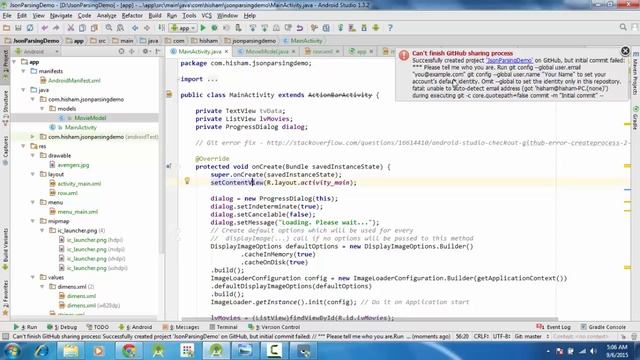Expand the androidTest package node
640x360 pixels.
pyautogui.click(x=33, y=137)
